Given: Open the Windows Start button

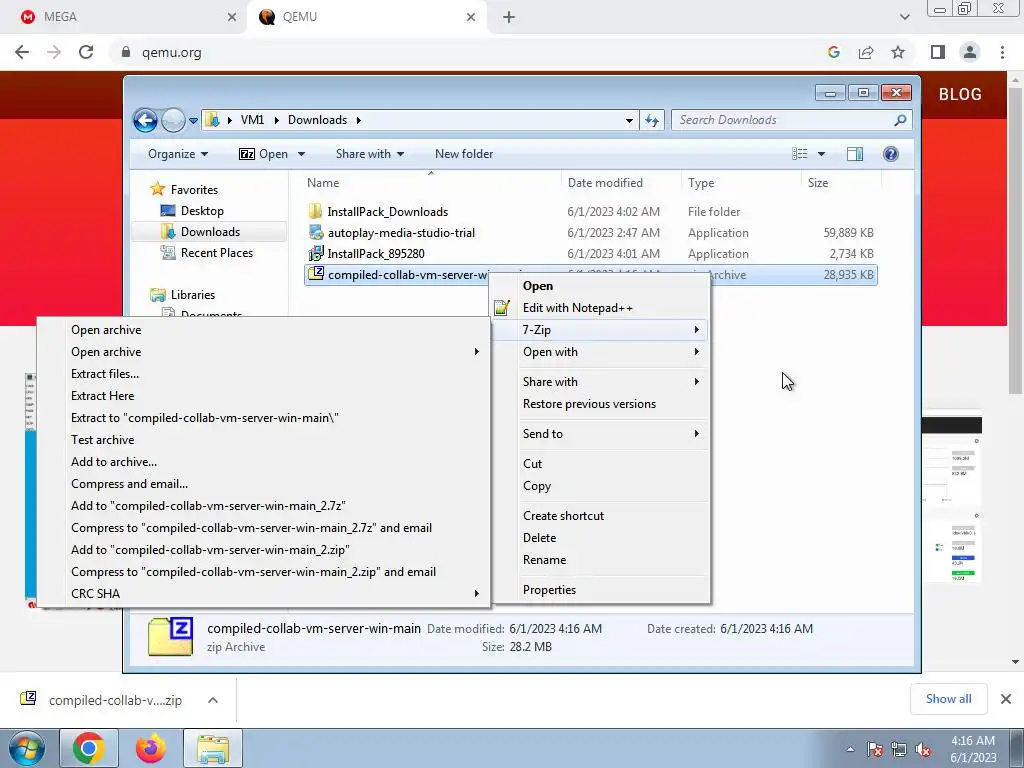Looking at the screenshot, I should 27,748.
